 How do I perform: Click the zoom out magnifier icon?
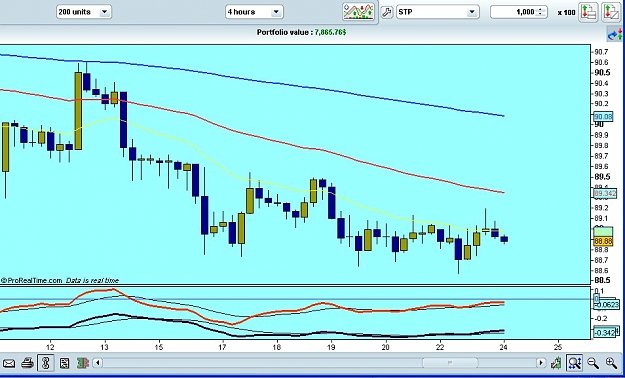tap(593, 363)
